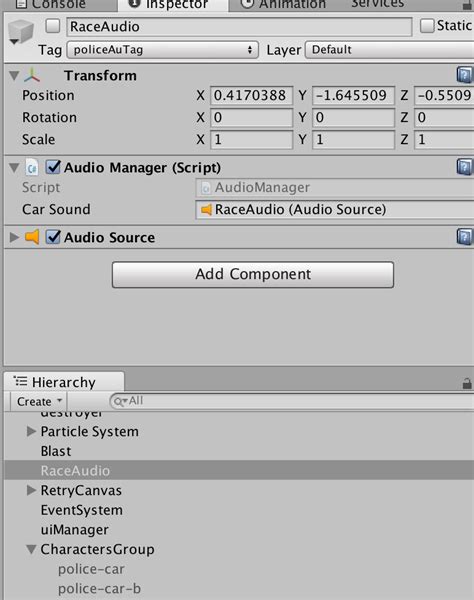474x600 pixels.
Task: Expand Particle System in Hierarchy
Action: coord(31,432)
